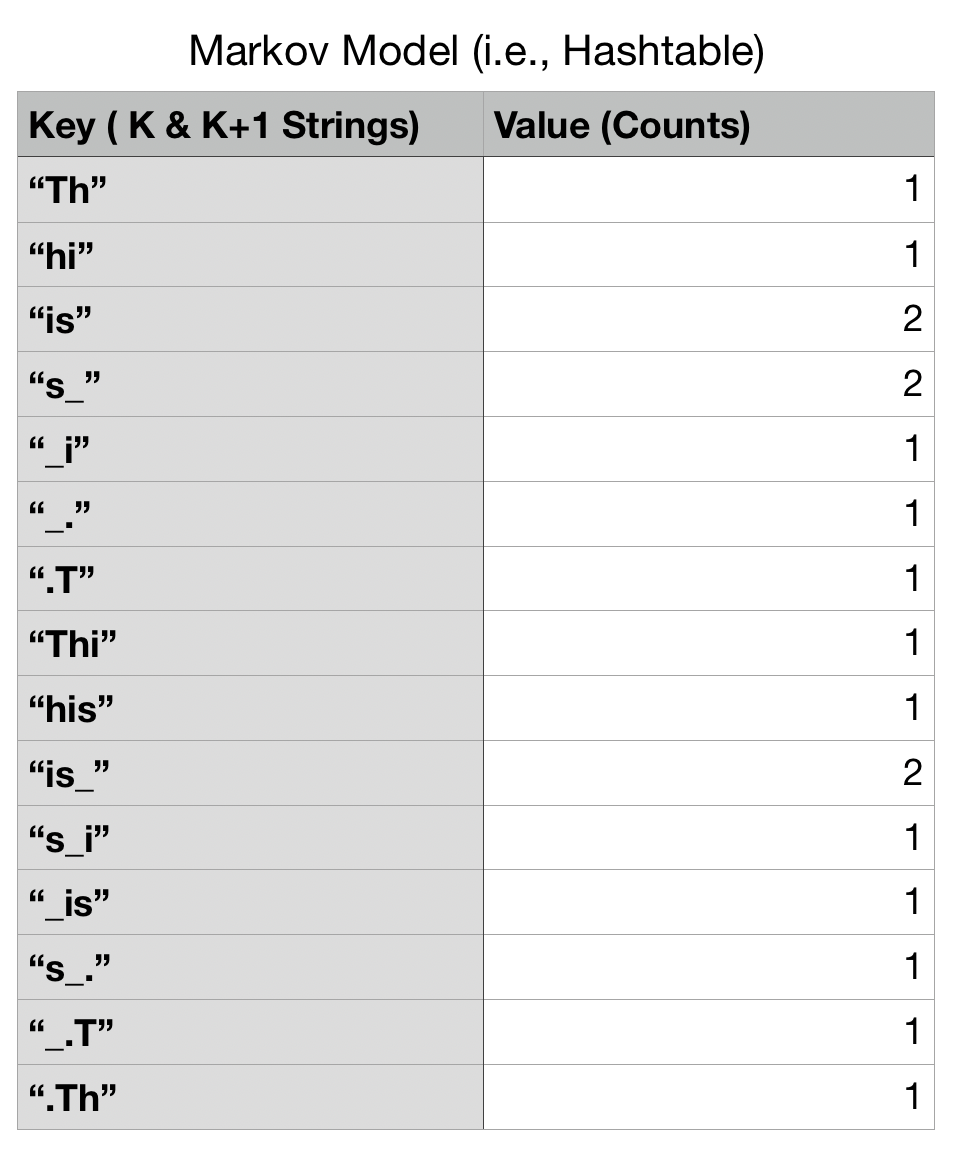Image resolution: width=966 pixels, height=1160 pixels.
Task: Select the "Key ( K & K+1 Strings)" column header
Action: point(225,125)
